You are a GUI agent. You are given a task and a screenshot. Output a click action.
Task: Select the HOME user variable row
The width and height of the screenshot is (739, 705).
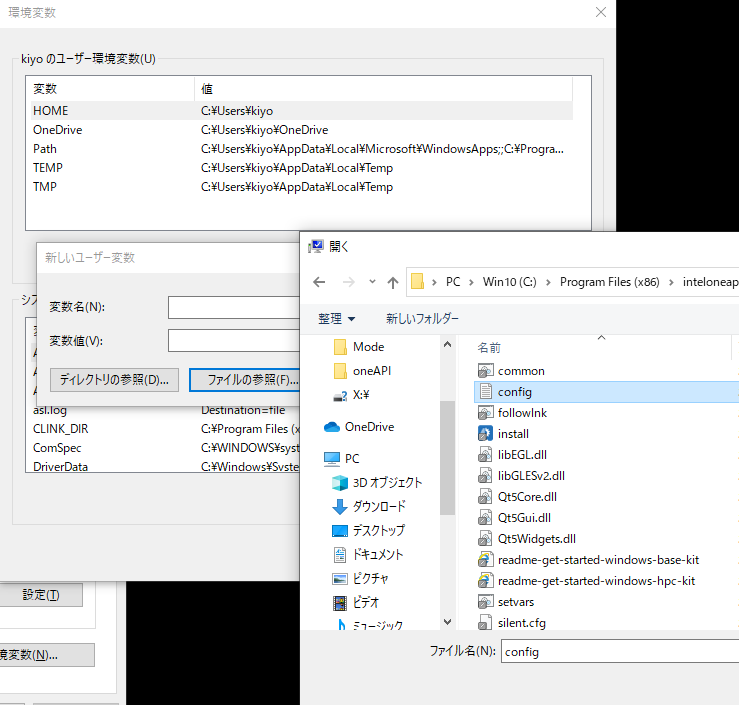click(x=302, y=111)
